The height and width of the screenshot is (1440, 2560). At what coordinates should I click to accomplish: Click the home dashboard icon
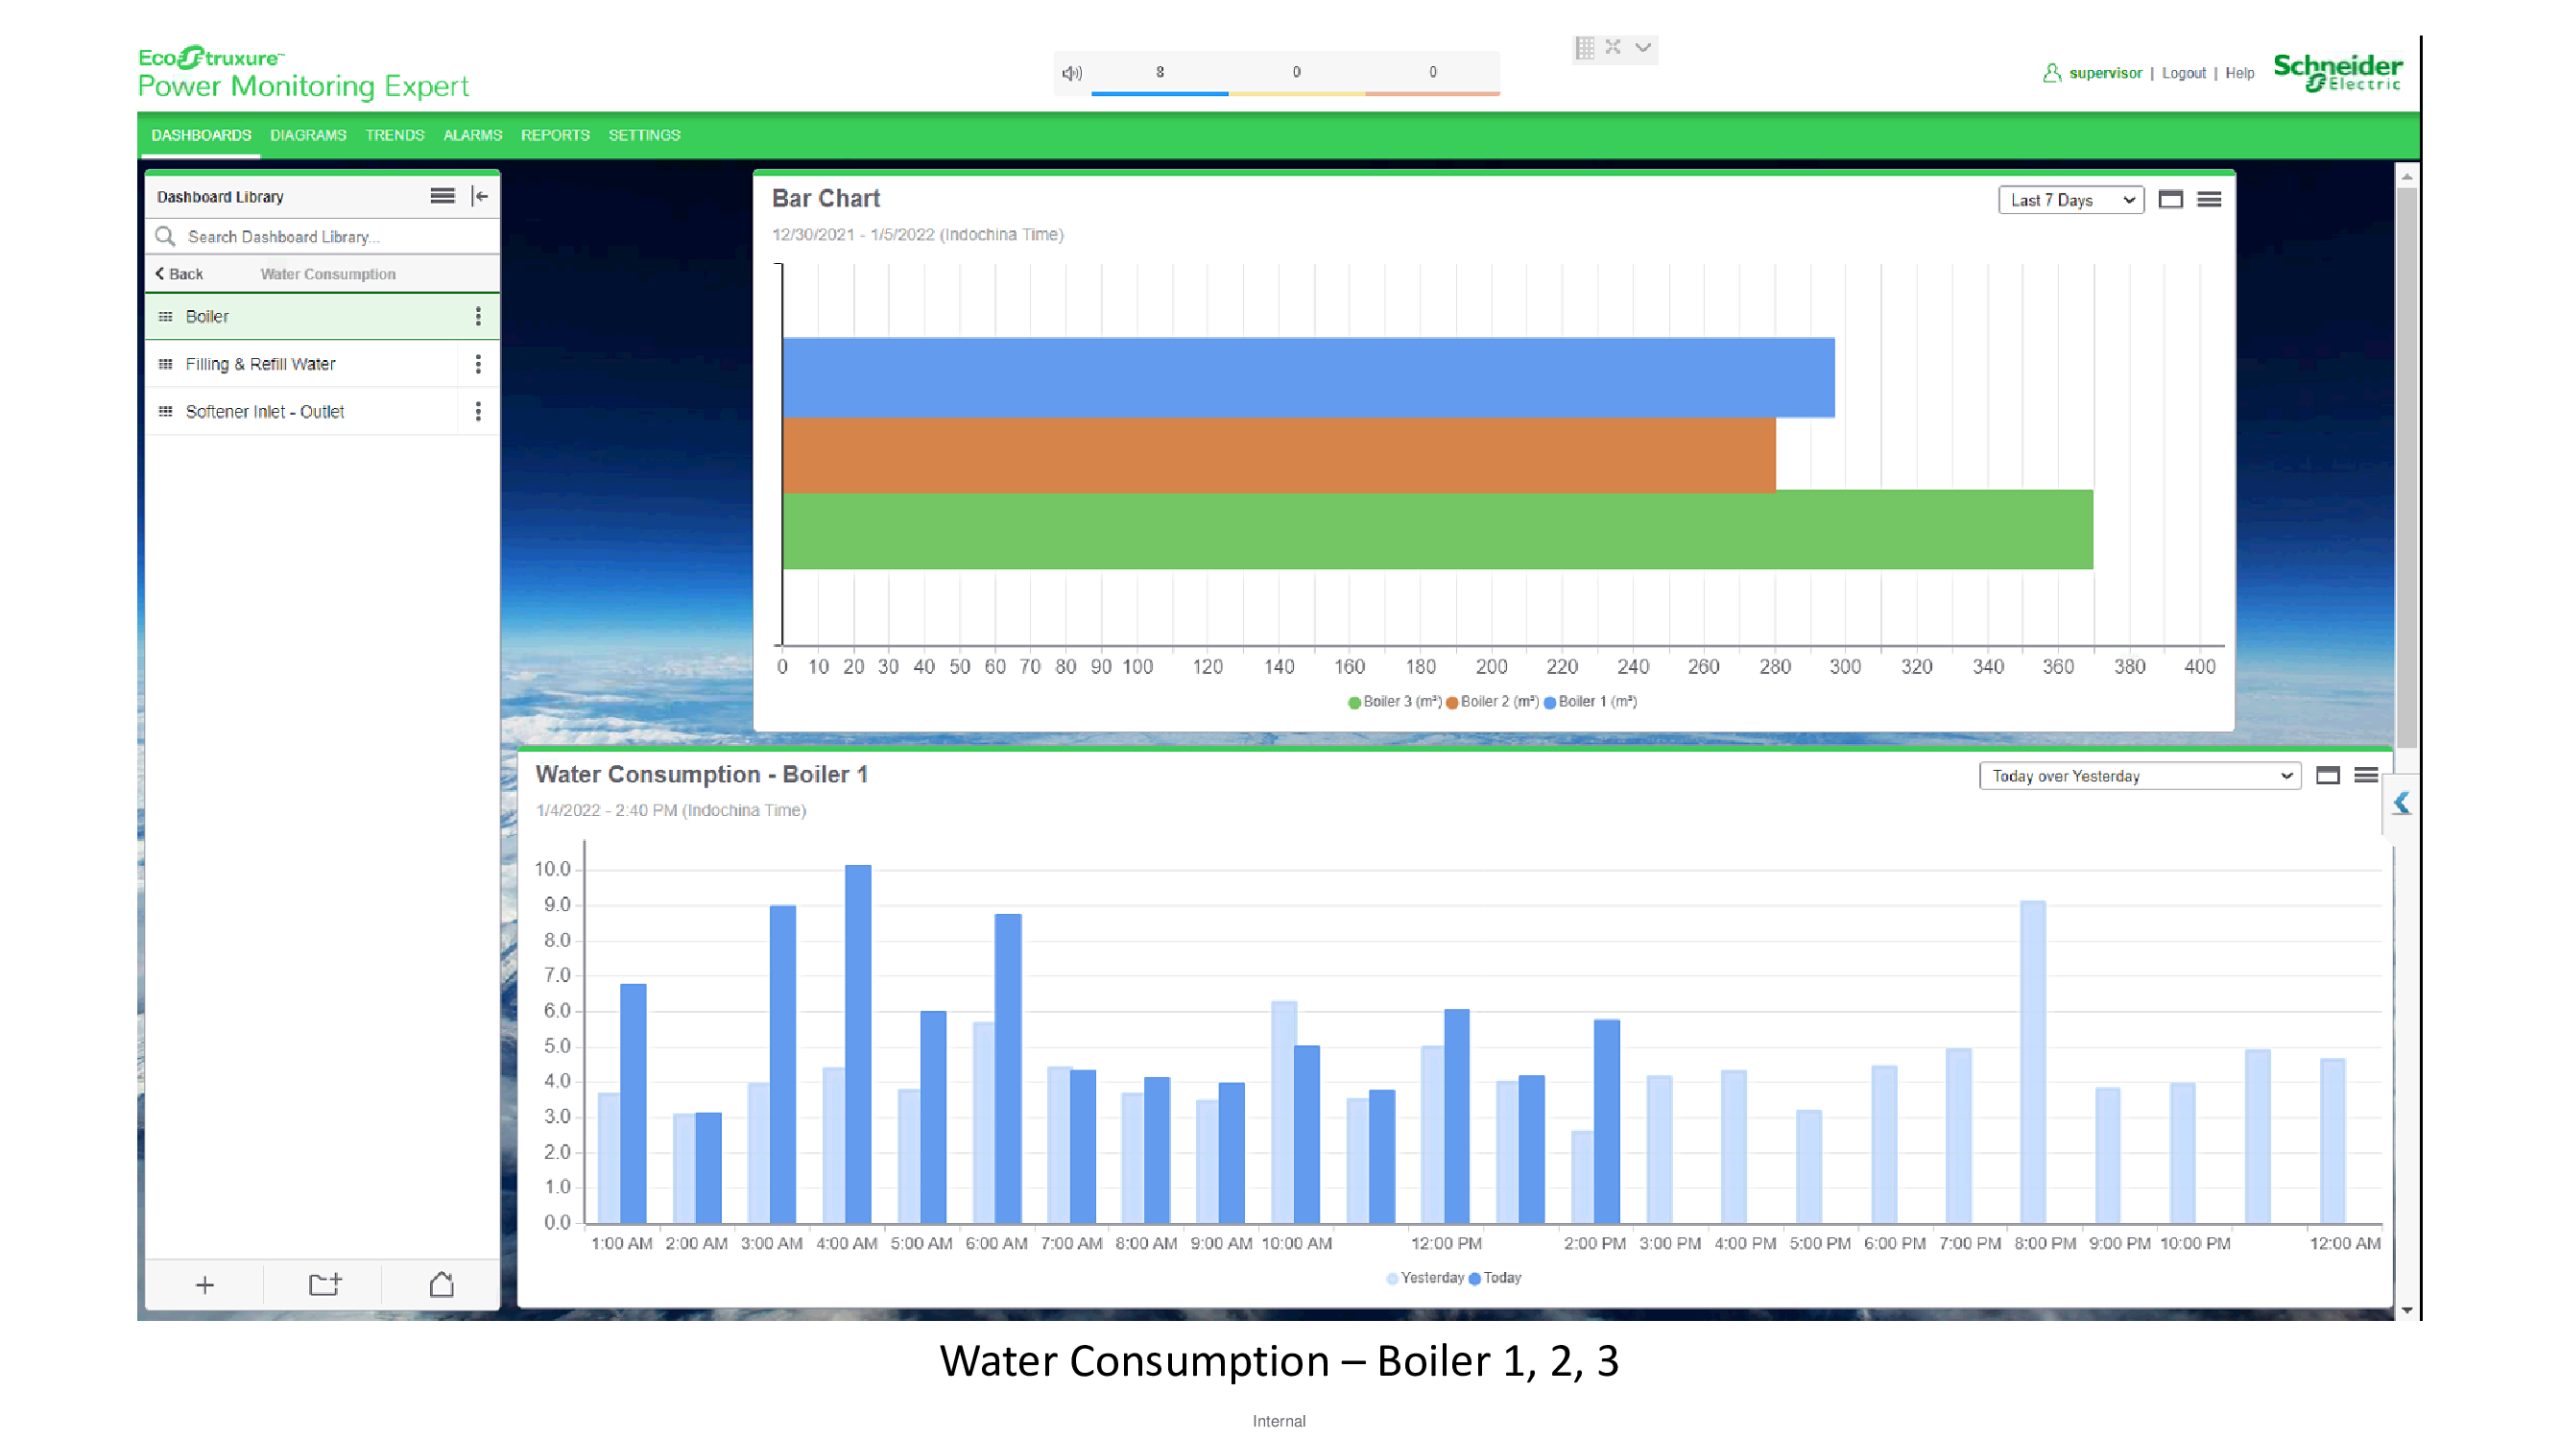(441, 1285)
